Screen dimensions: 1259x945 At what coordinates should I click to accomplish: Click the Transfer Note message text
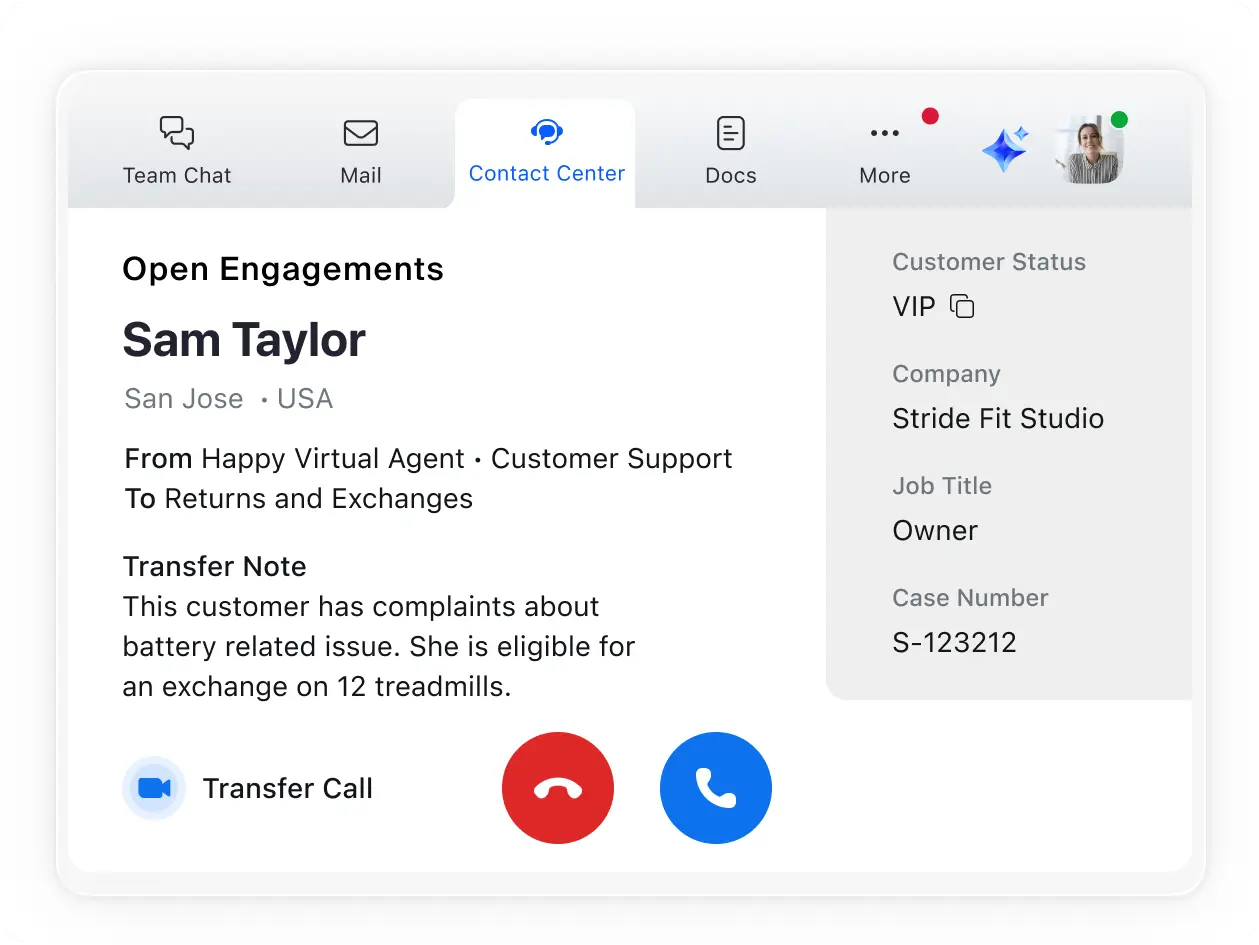(378, 647)
